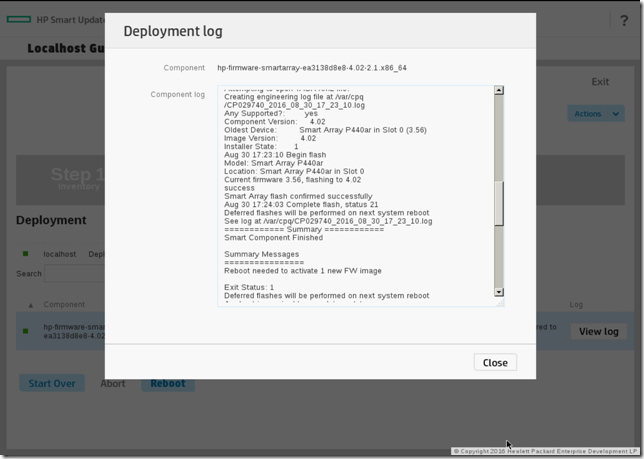644x459 pixels.
Task: Click the hp-firmware-smartarray component name in dialog
Action: pyautogui.click(x=312, y=68)
